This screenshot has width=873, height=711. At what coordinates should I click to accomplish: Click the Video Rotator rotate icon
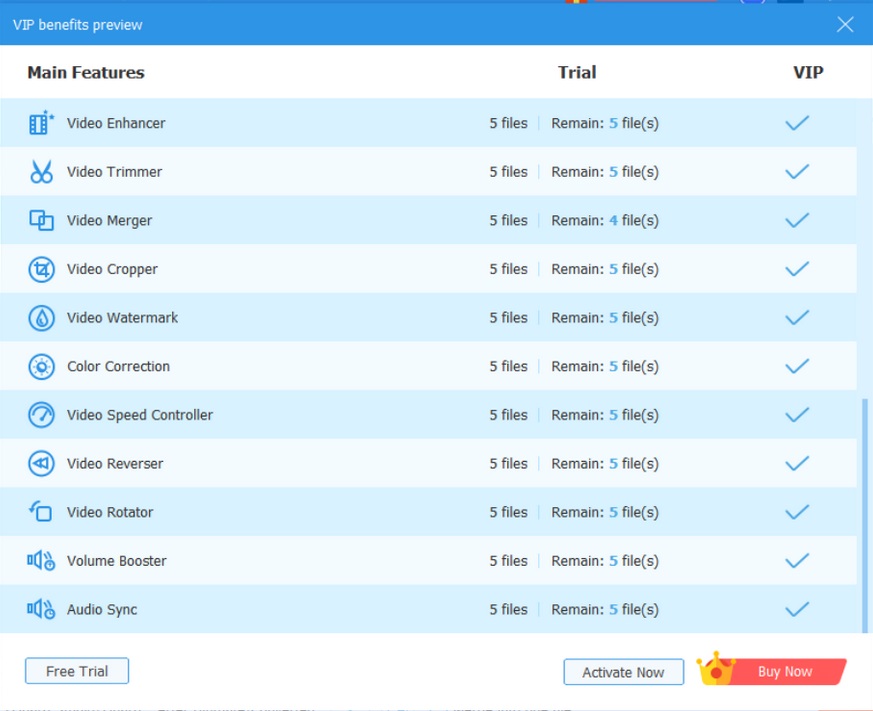[x=41, y=511]
